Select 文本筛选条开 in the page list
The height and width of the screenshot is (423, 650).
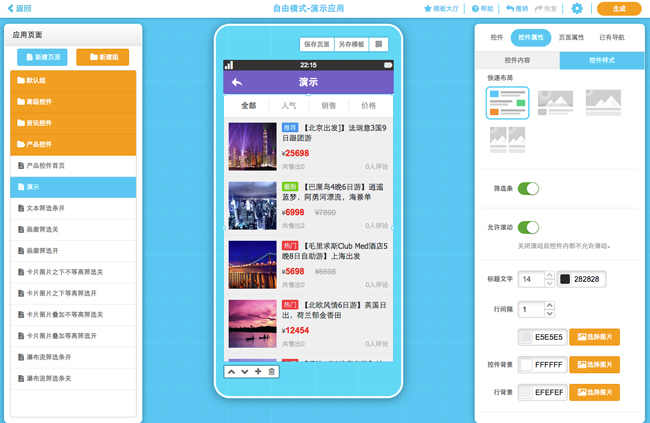coord(76,208)
